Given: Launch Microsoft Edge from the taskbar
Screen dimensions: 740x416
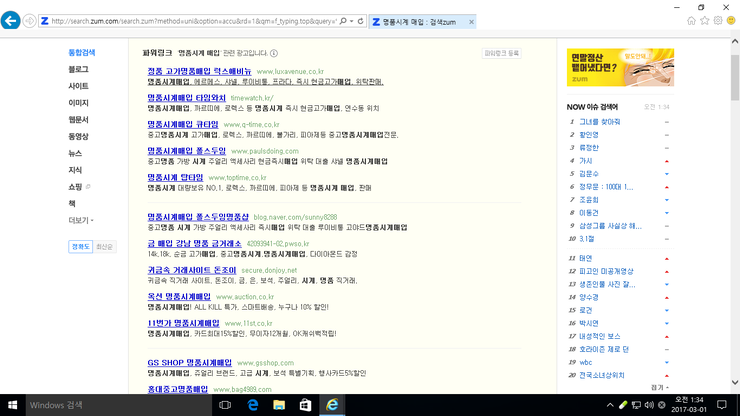Looking at the screenshot, I should click(x=252, y=405).
